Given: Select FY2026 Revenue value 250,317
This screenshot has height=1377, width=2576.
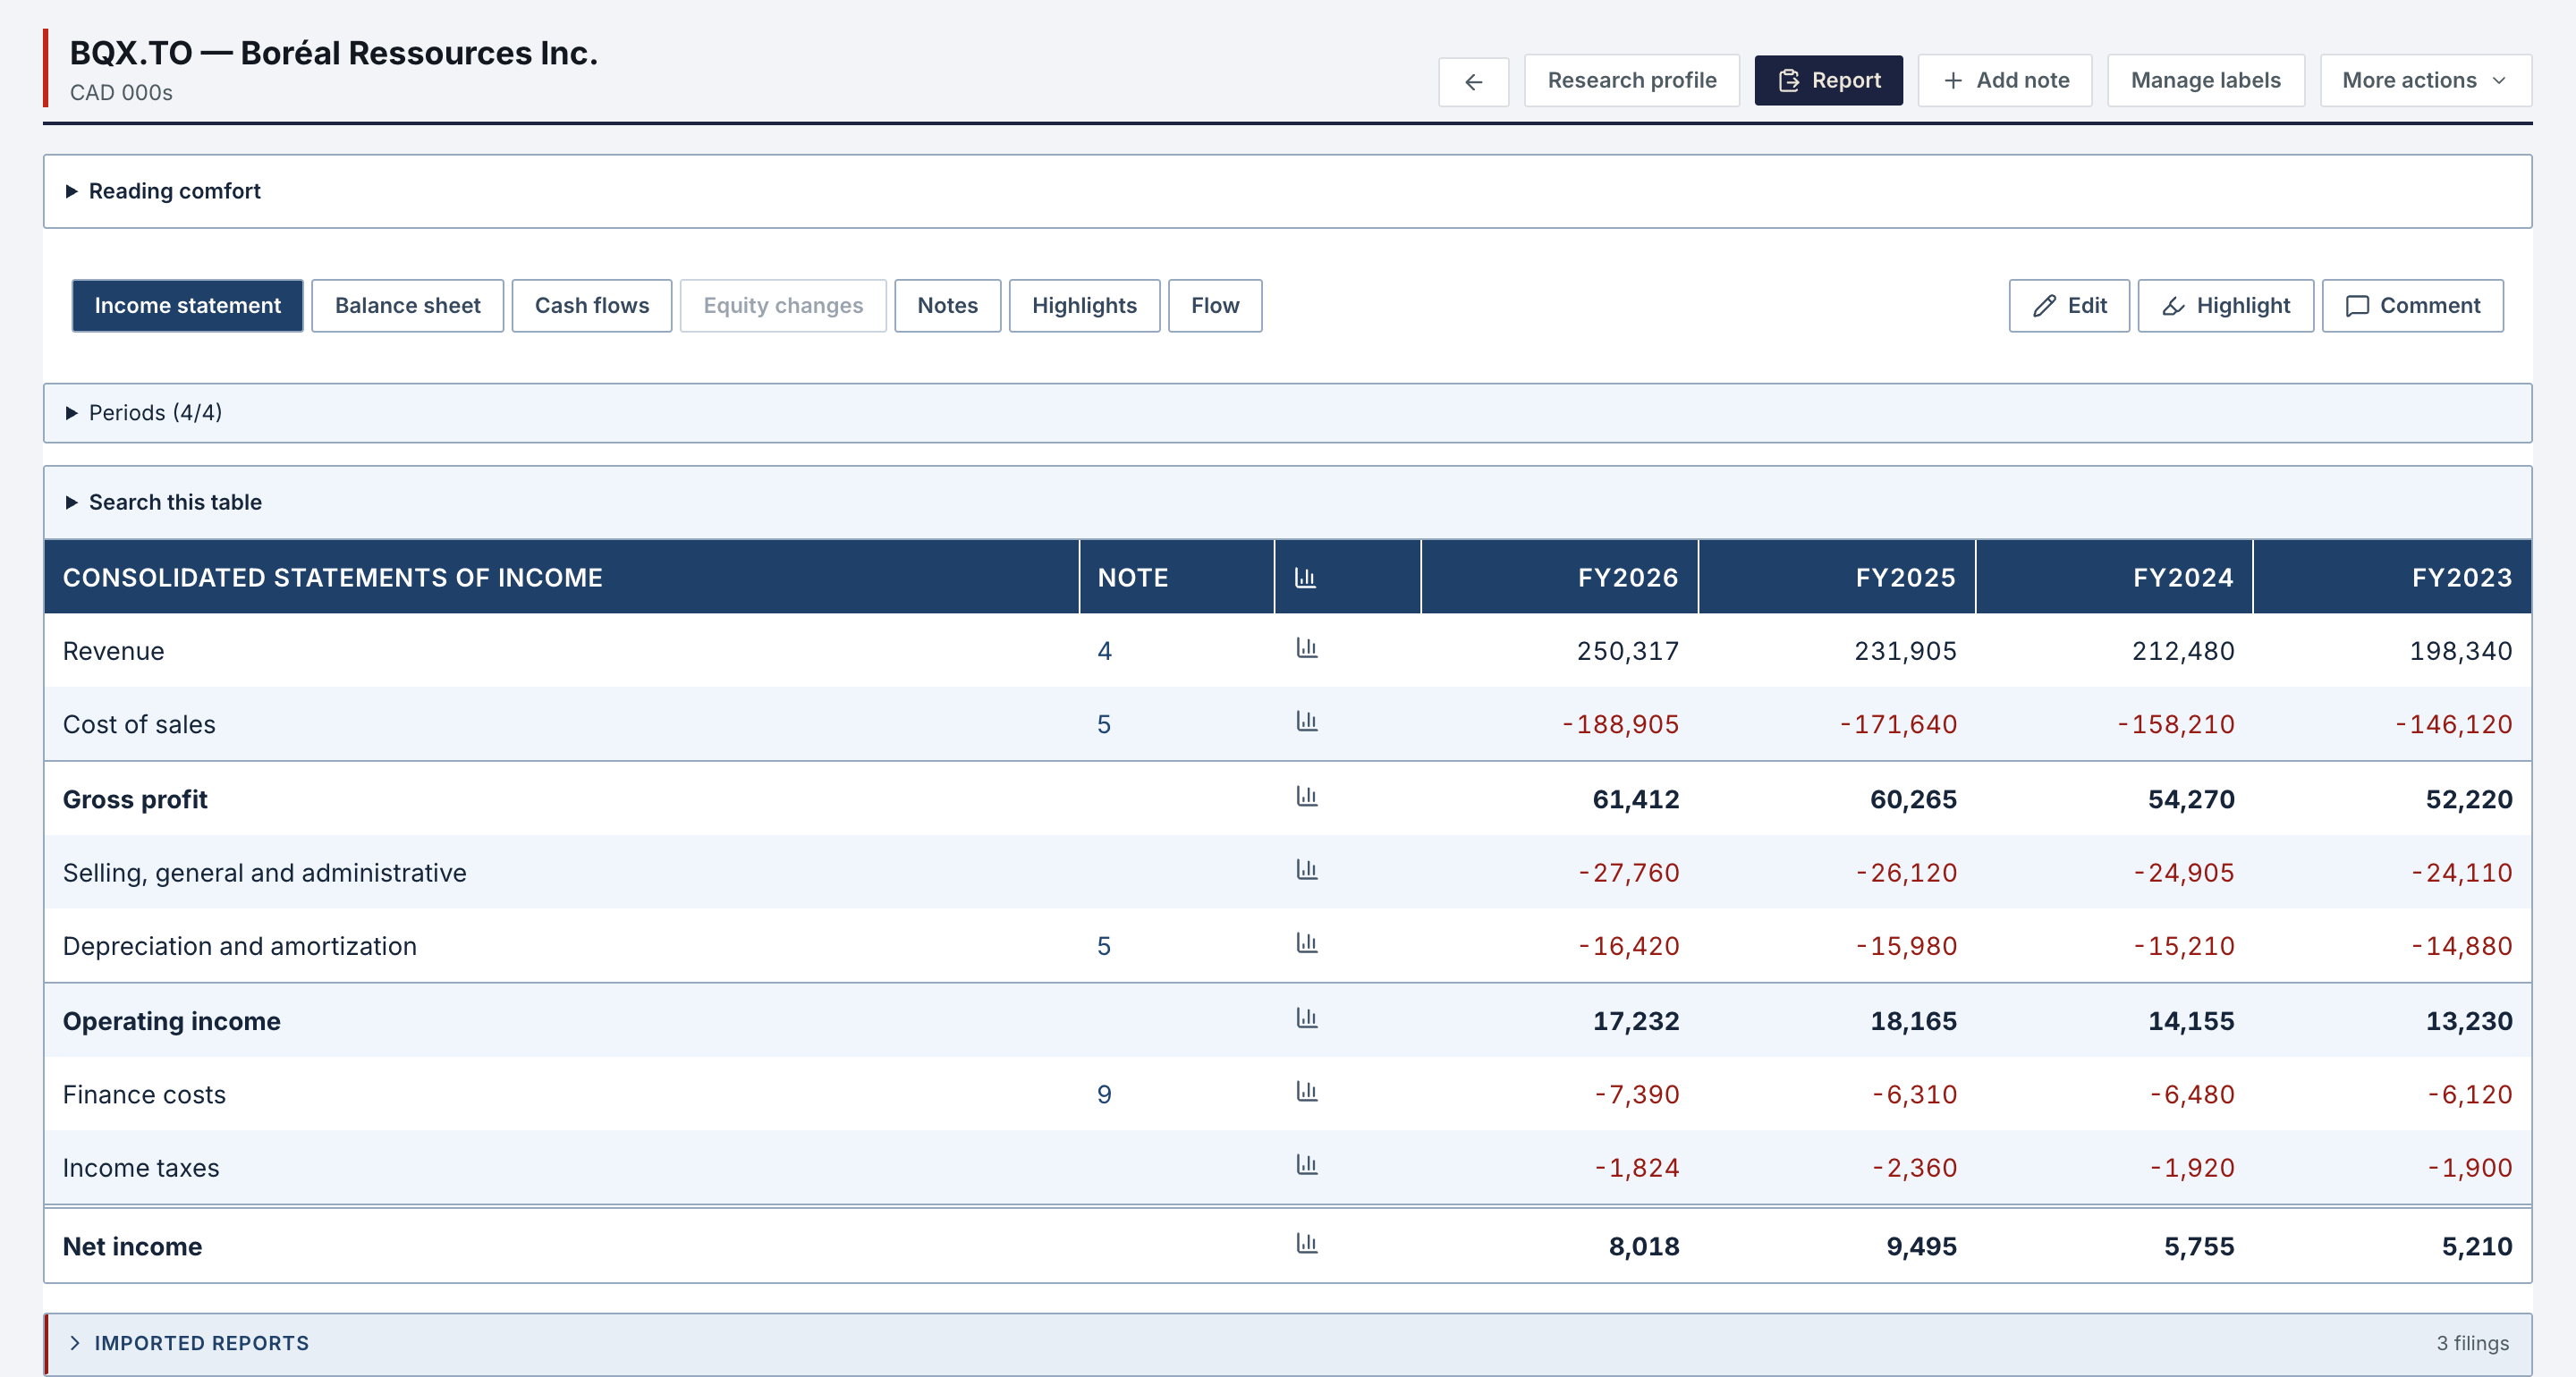Looking at the screenshot, I should click(x=1627, y=651).
